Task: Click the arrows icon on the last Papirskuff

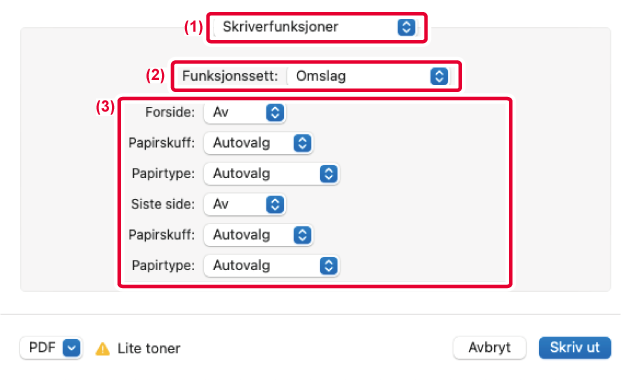Action: point(302,235)
